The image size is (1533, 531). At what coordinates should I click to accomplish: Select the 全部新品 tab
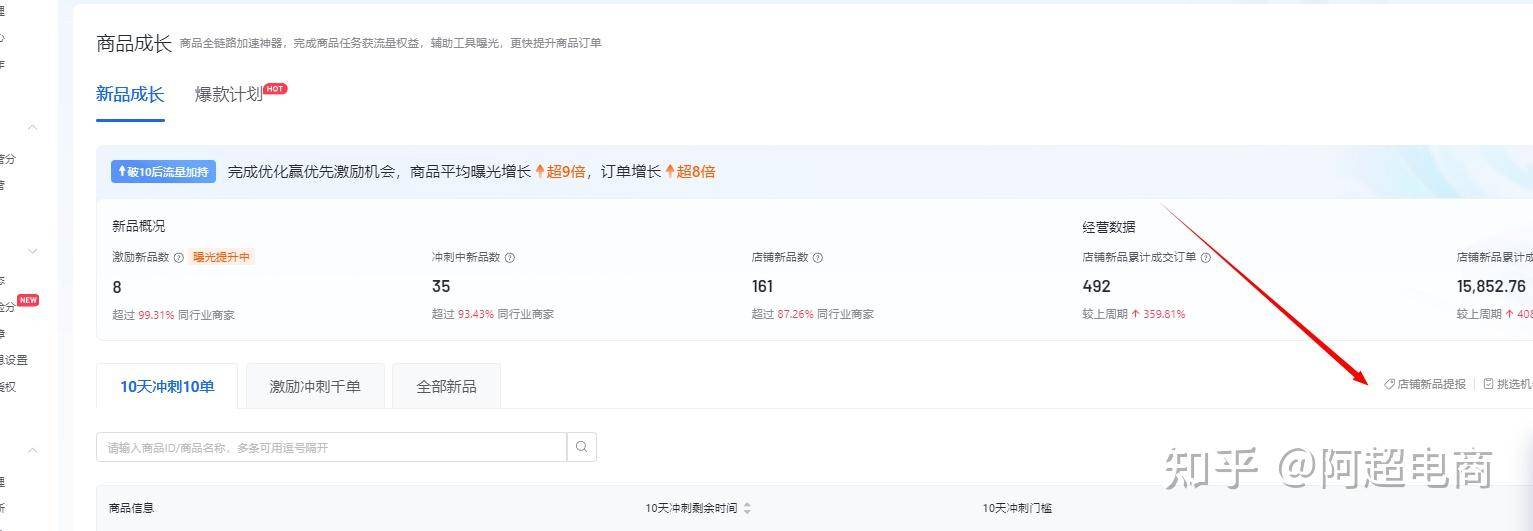446,386
